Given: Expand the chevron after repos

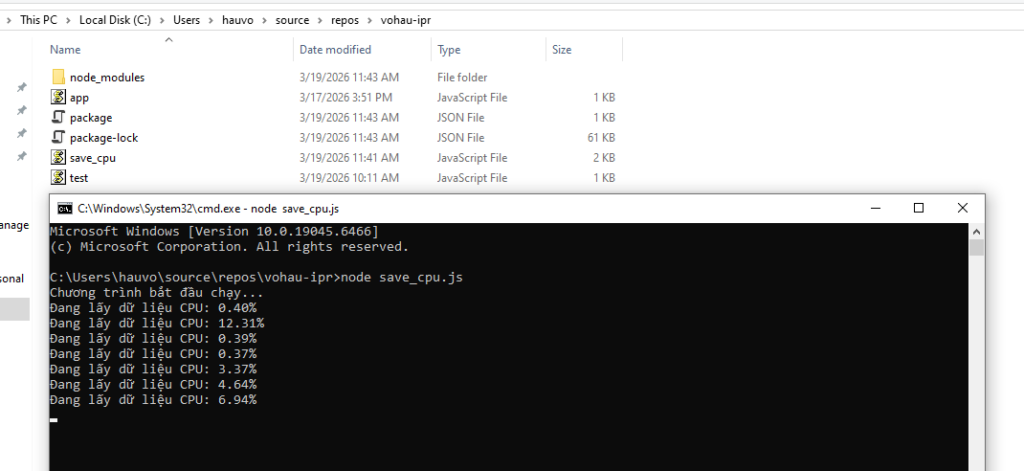Looking at the screenshot, I should [x=370, y=20].
